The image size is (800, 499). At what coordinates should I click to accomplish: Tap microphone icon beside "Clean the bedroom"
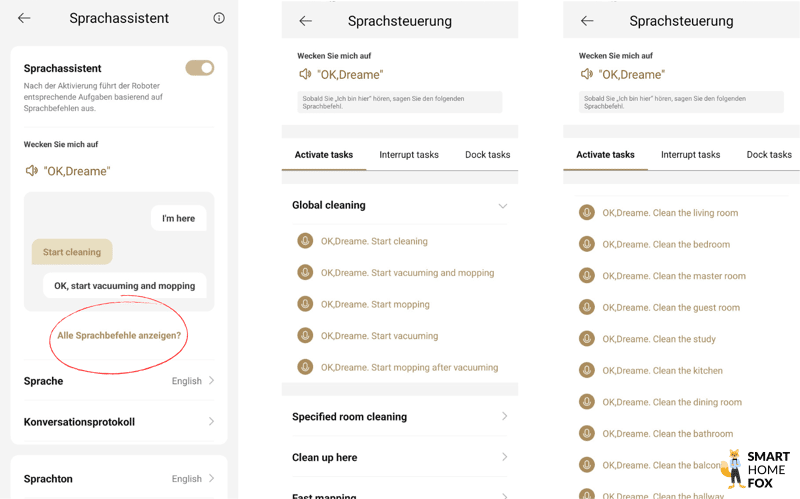[587, 244]
